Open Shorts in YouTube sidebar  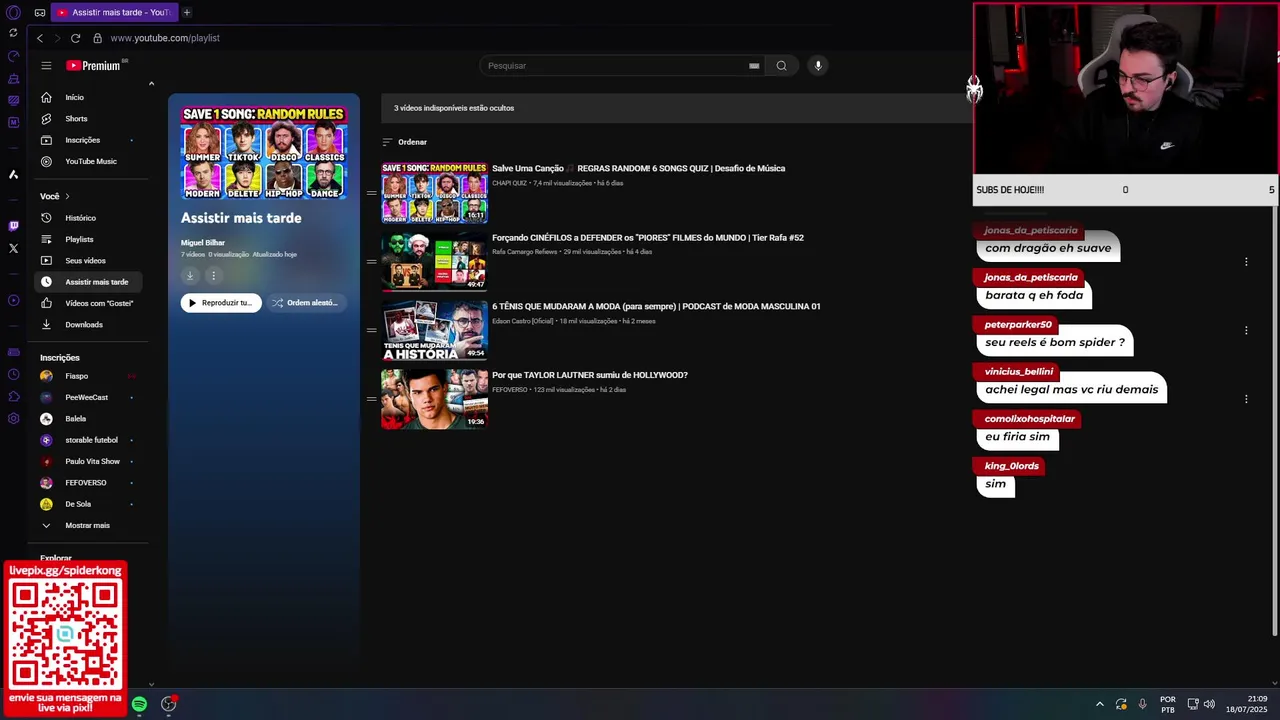click(90, 119)
